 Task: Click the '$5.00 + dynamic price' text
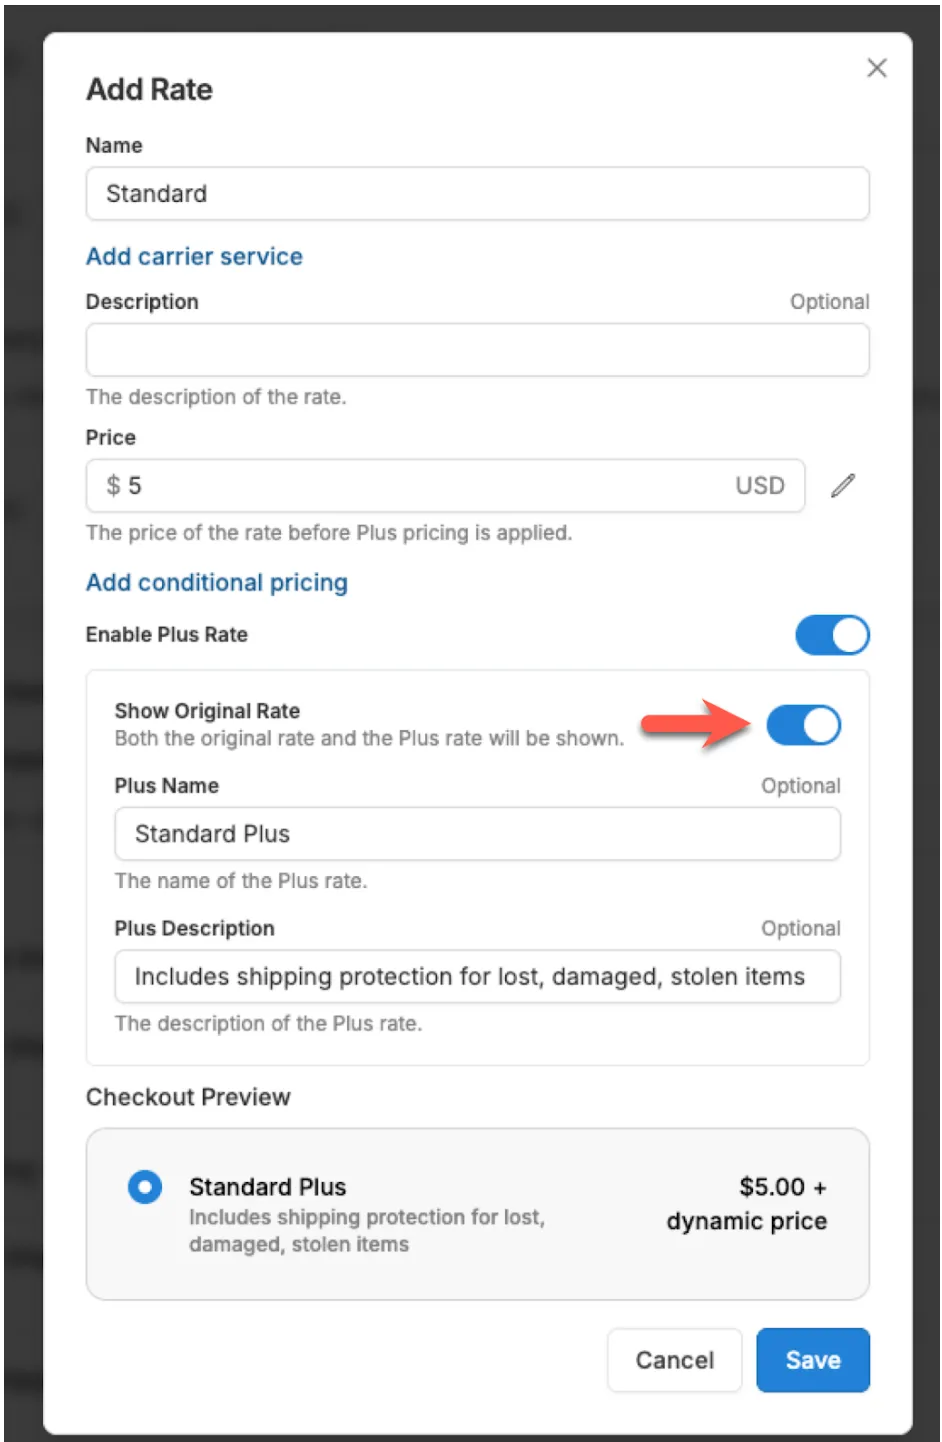(x=747, y=1204)
